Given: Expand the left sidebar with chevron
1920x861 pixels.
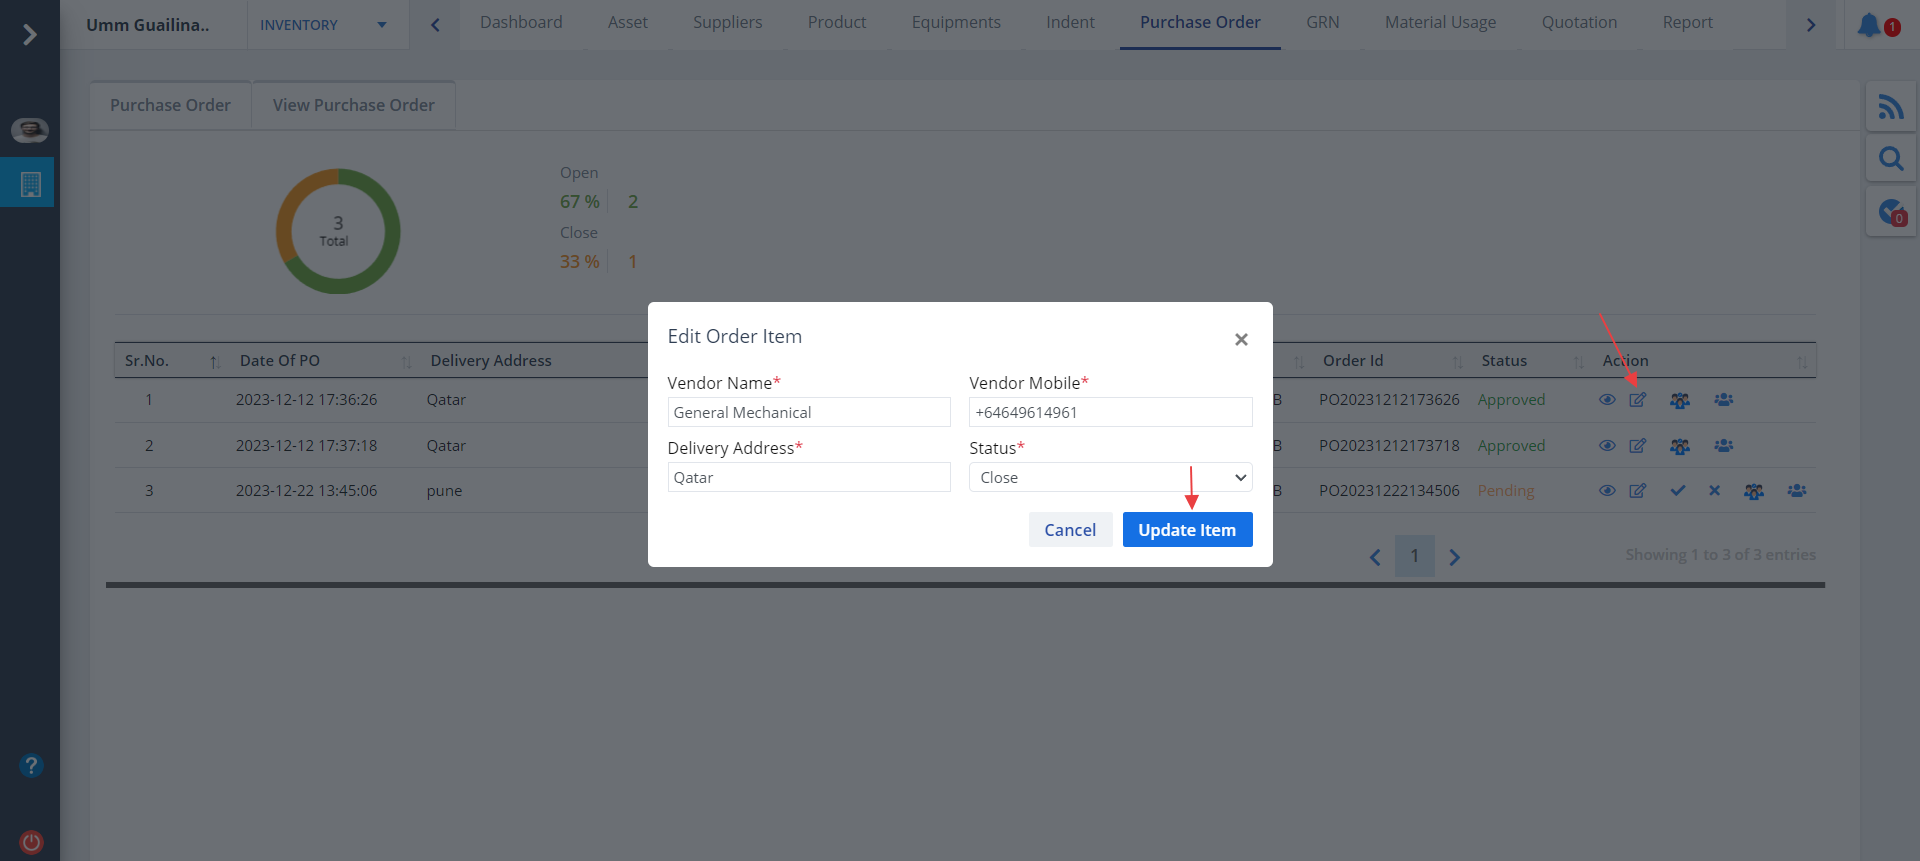Looking at the screenshot, I should (x=30, y=35).
